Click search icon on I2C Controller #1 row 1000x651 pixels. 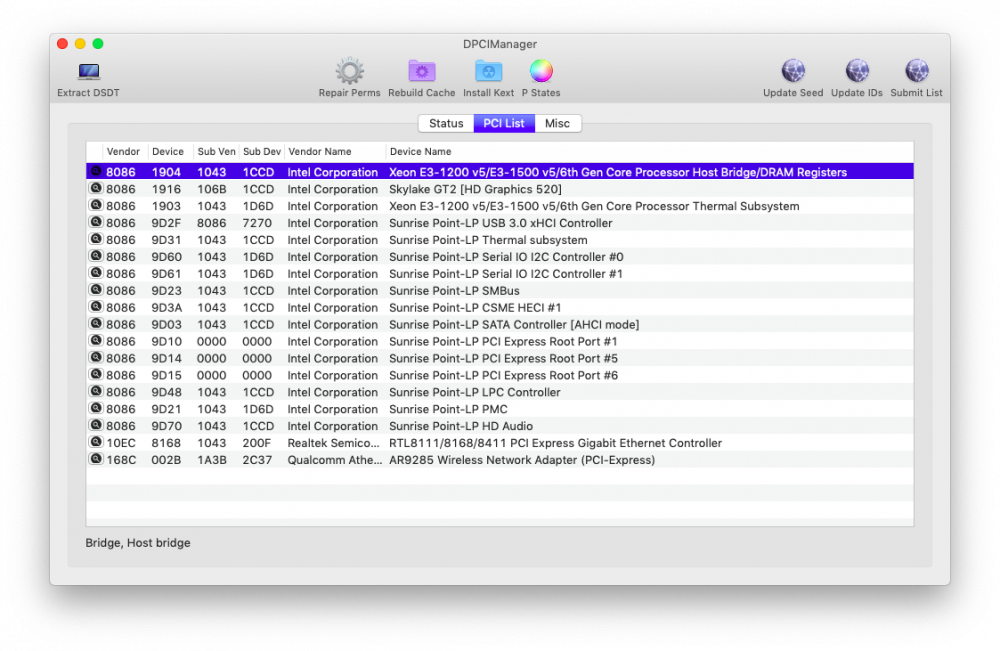[x=96, y=273]
